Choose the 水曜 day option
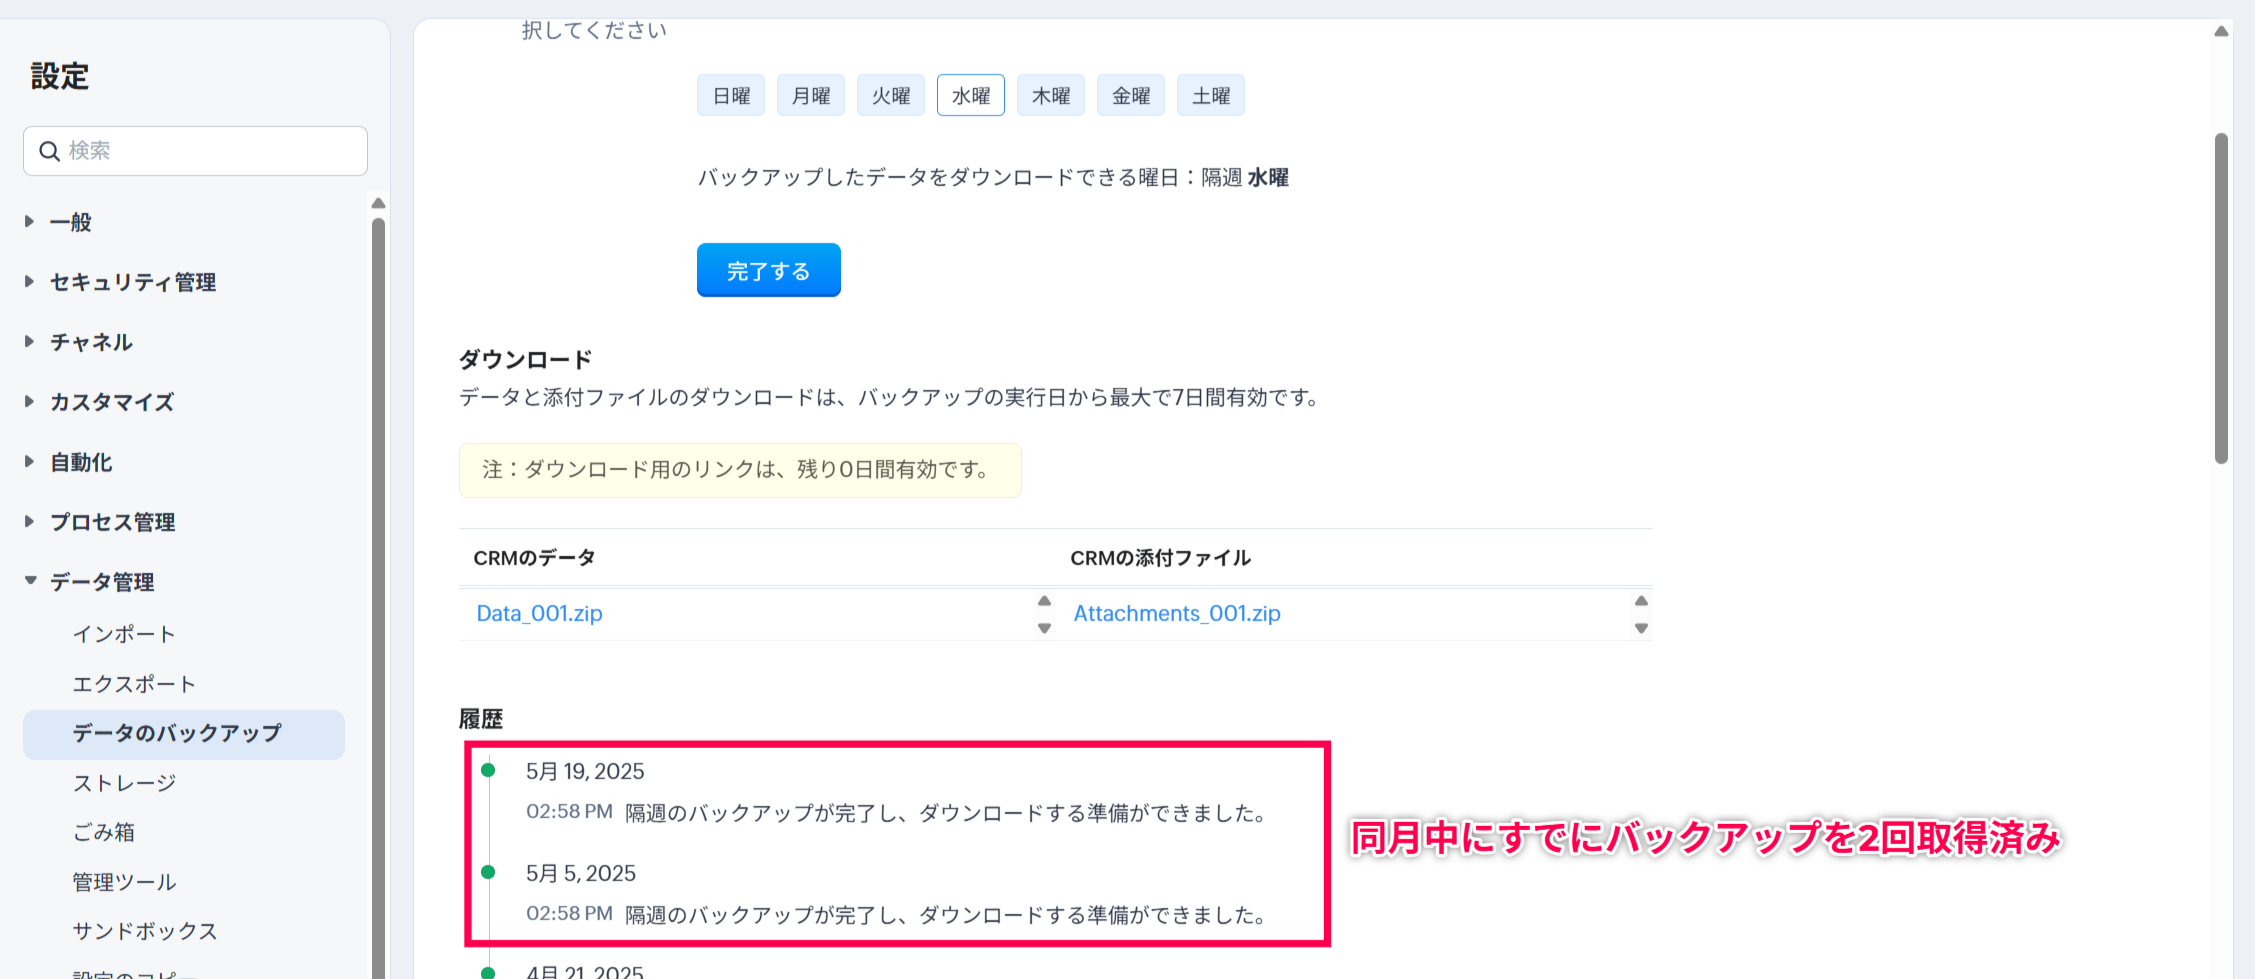This screenshot has height=979, width=2255. coord(971,96)
